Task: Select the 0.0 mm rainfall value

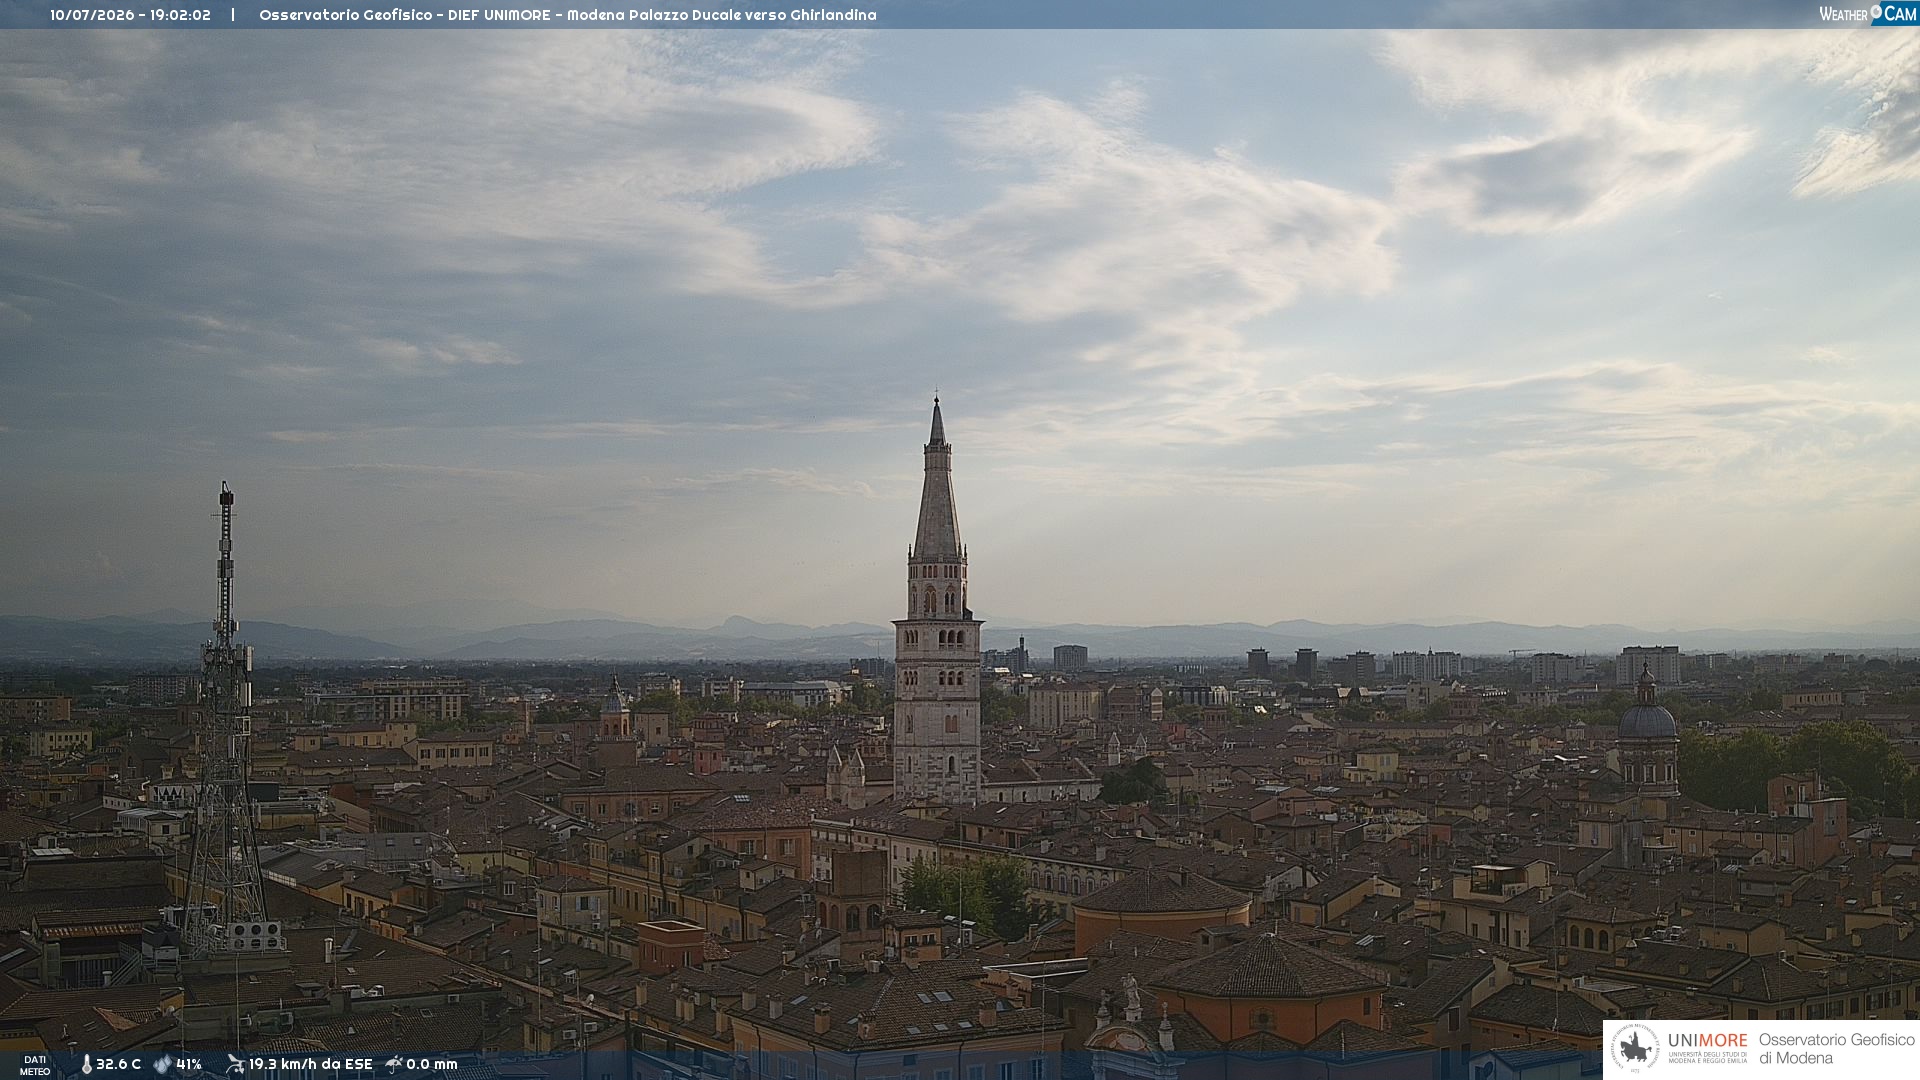Action: tap(432, 1065)
